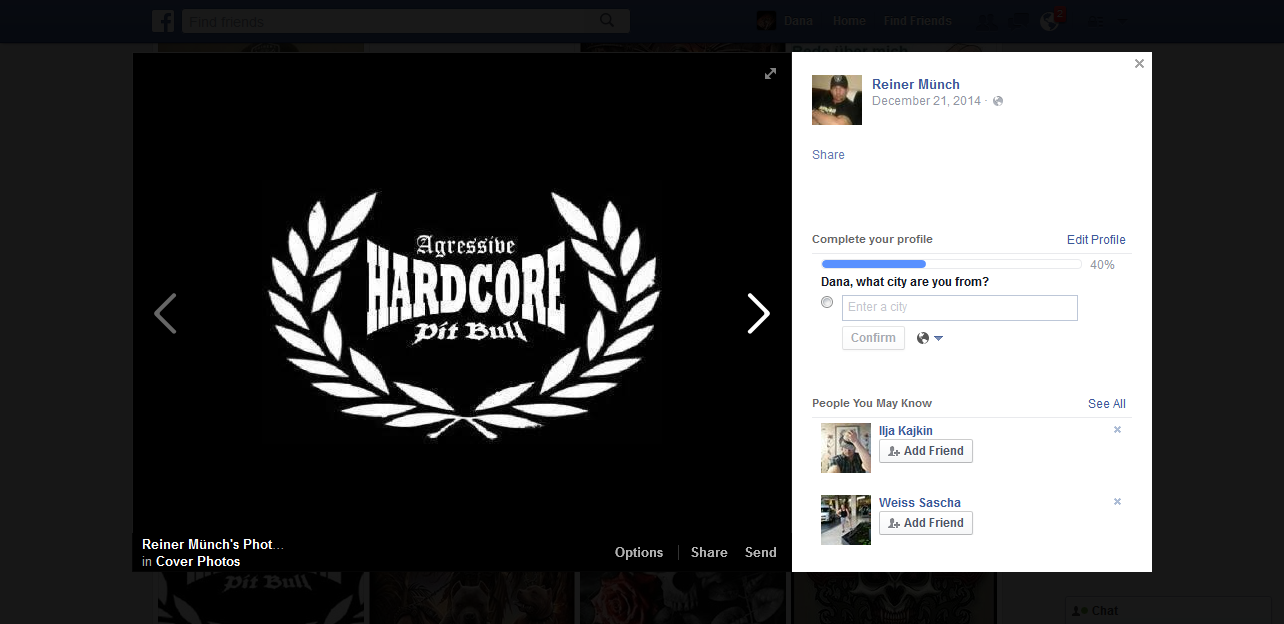Open the privacy shortcuts icon in top bar
The height and width of the screenshot is (624, 1284).
click(1097, 21)
